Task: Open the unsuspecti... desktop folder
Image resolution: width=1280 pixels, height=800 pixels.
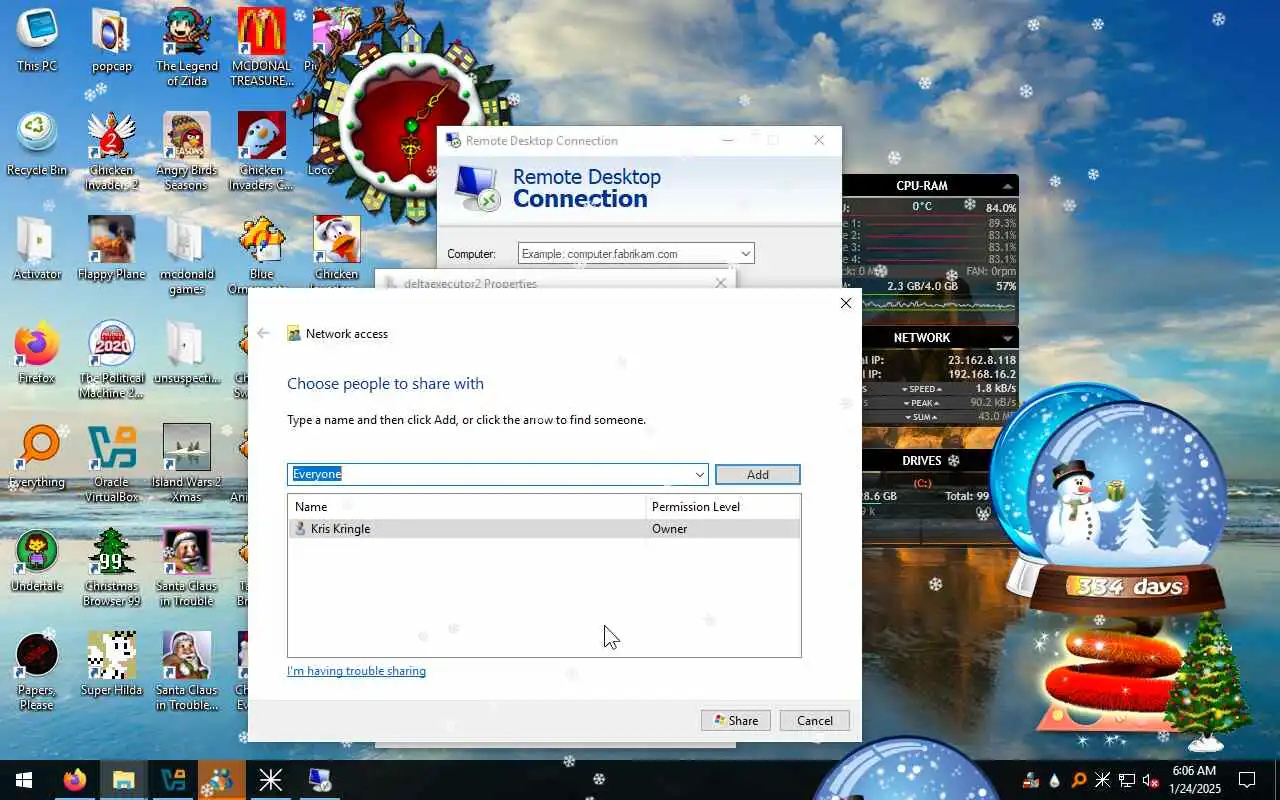Action: coord(187,352)
